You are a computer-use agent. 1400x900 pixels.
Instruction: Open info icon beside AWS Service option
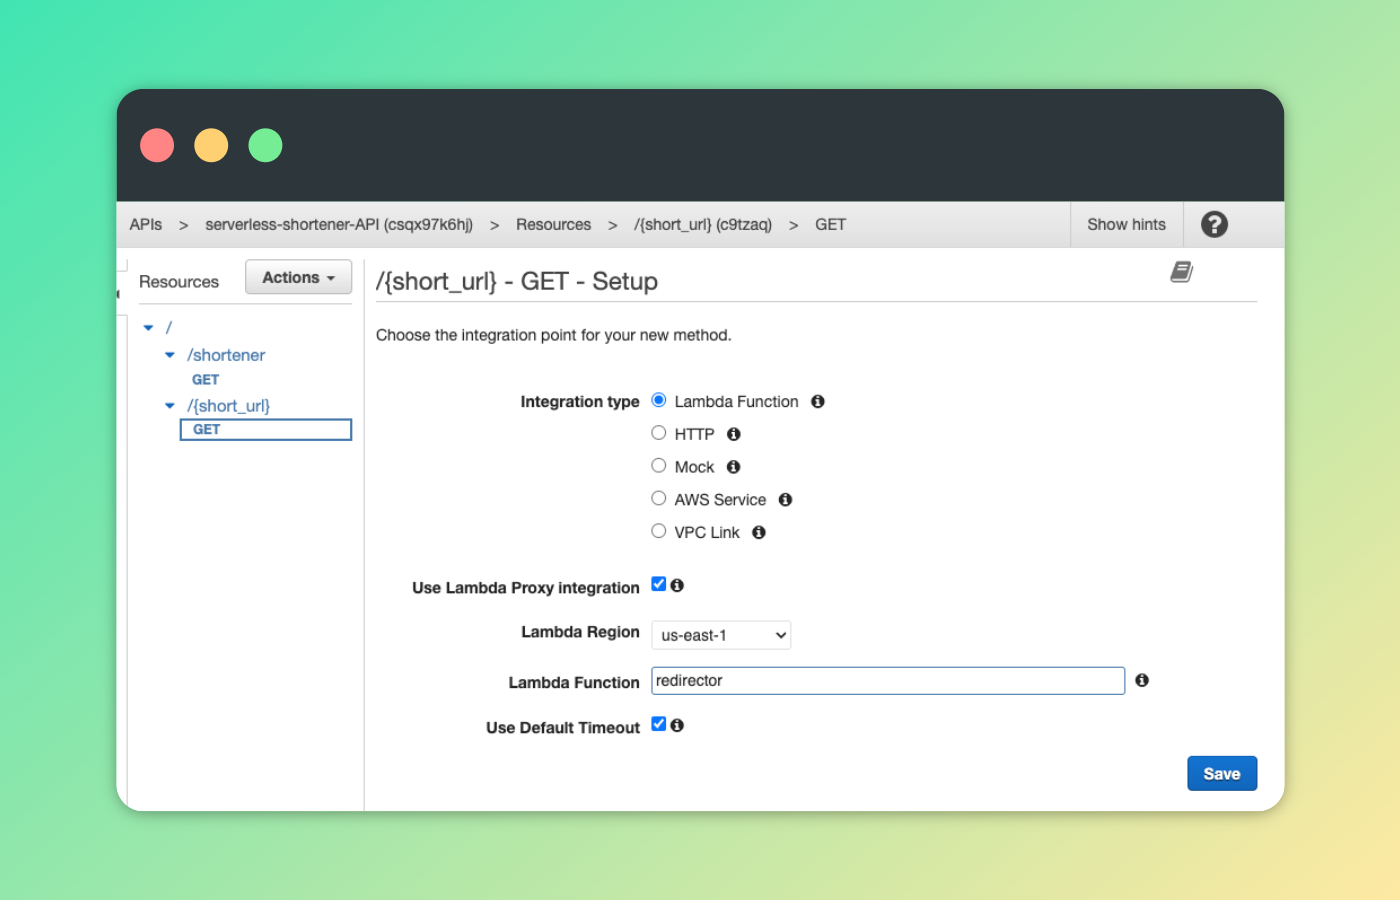(x=785, y=499)
